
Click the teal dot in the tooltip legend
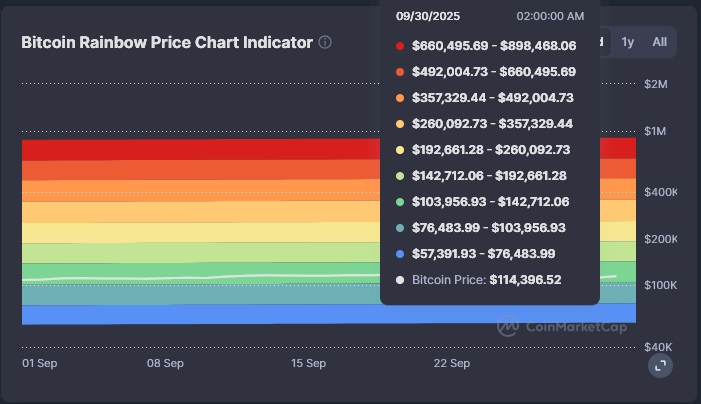400,228
